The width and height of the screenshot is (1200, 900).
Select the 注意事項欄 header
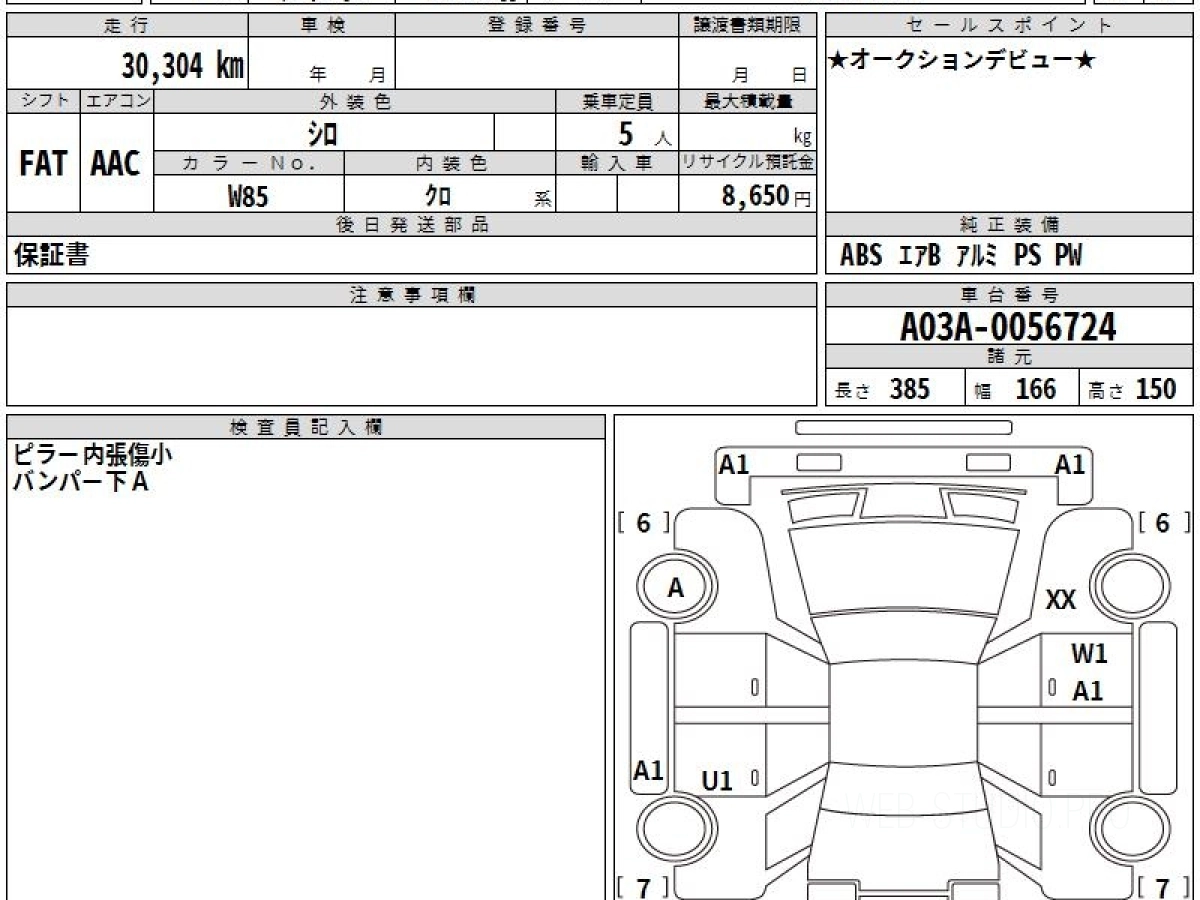click(x=412, y=295)
